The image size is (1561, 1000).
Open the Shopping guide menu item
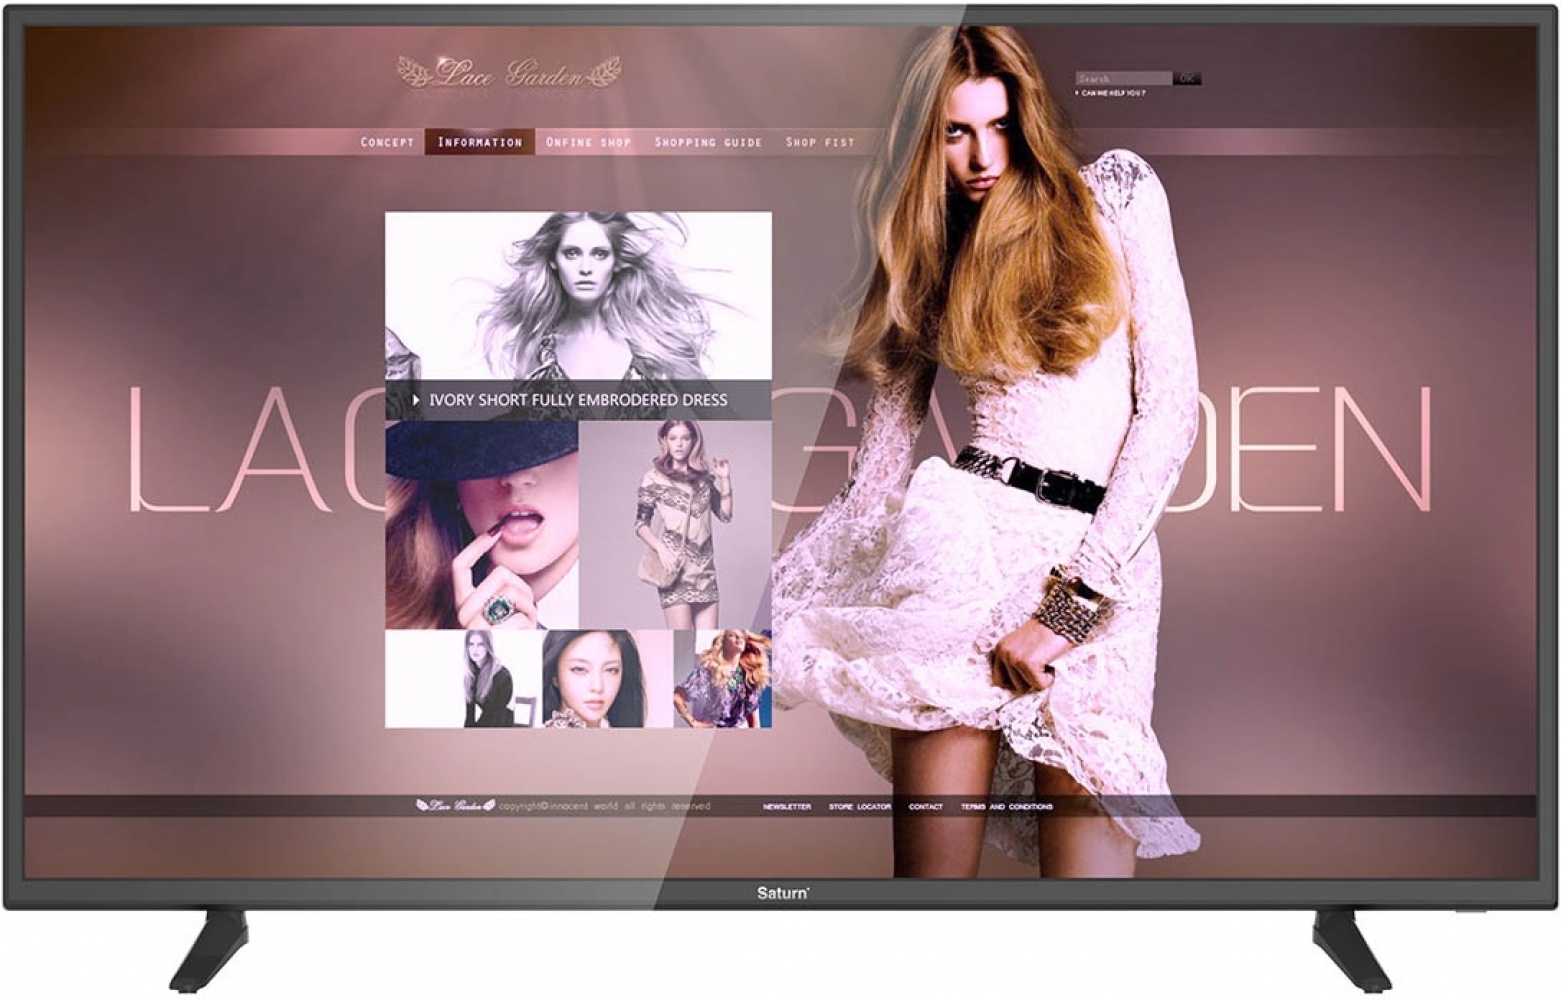tap(708, 142)
